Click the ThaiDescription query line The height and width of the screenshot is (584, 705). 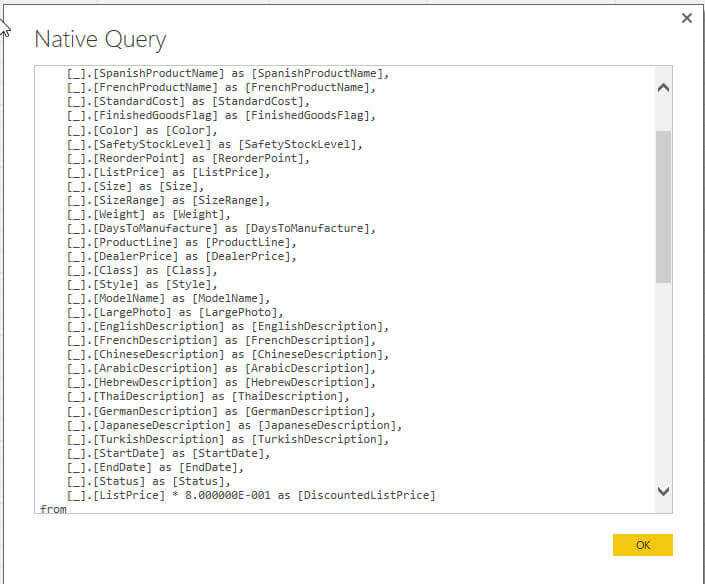pyautogui.click(x=208, y=396)
